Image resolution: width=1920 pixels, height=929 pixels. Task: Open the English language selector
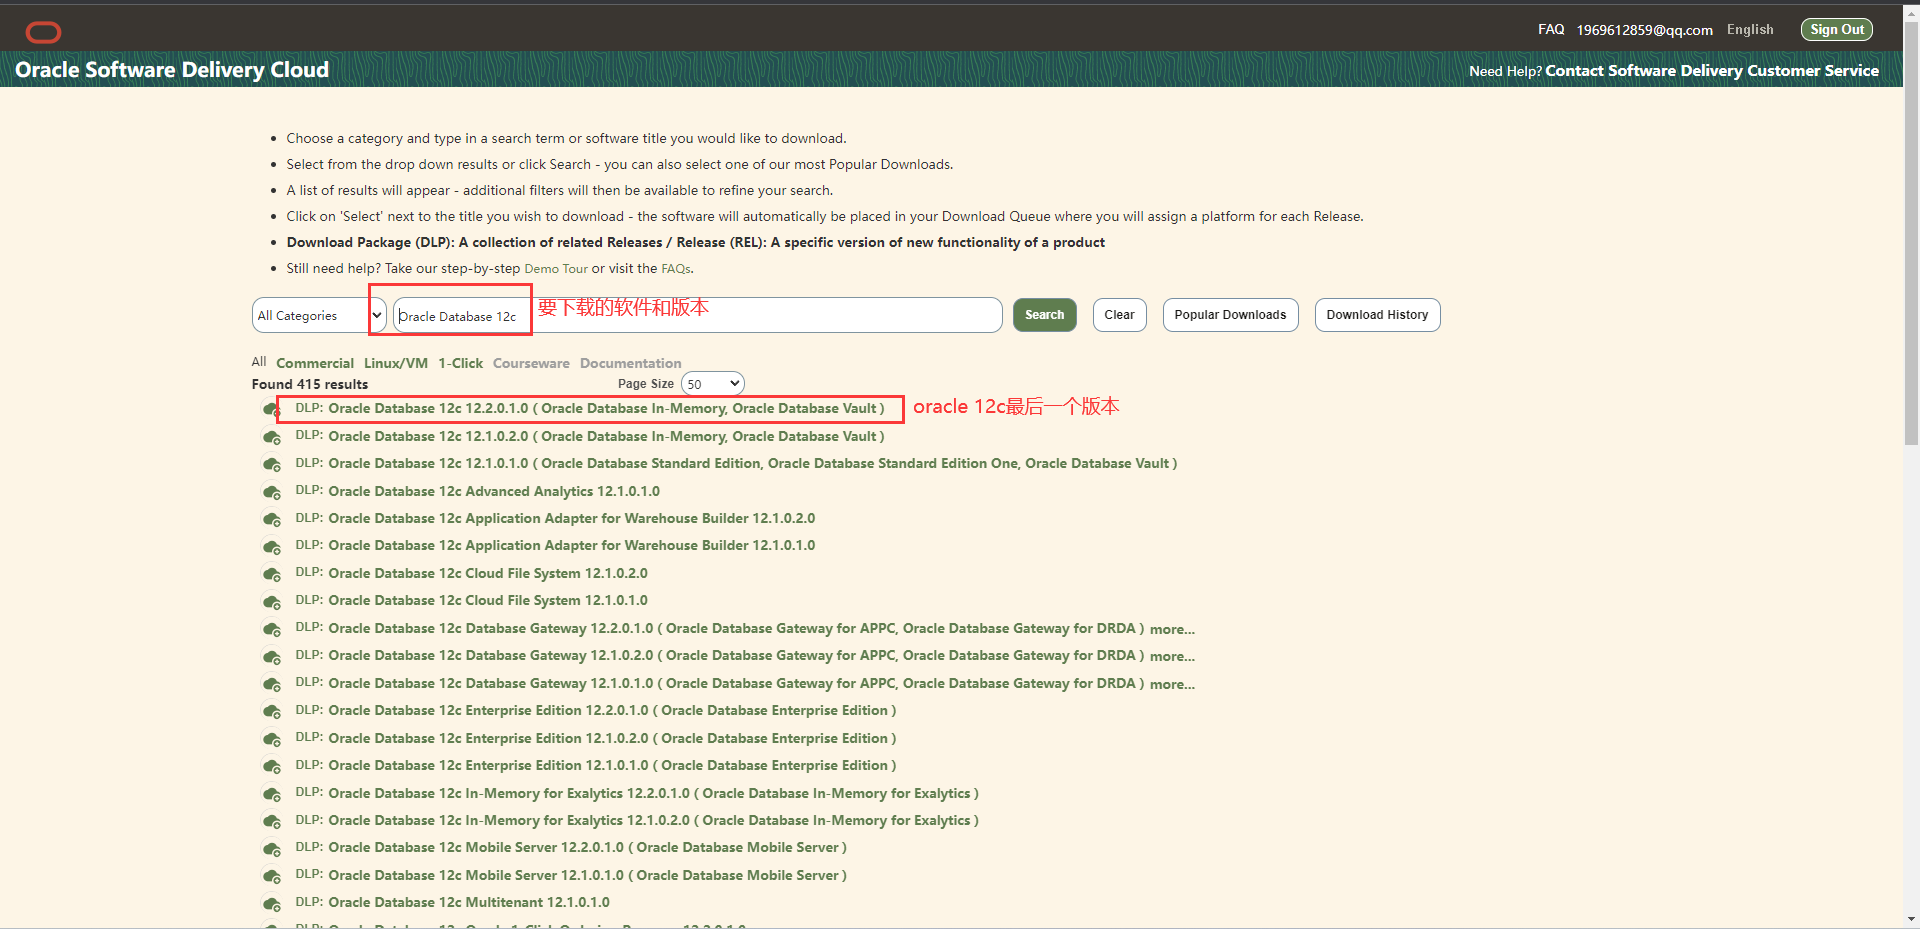[x=1750, y=30]
